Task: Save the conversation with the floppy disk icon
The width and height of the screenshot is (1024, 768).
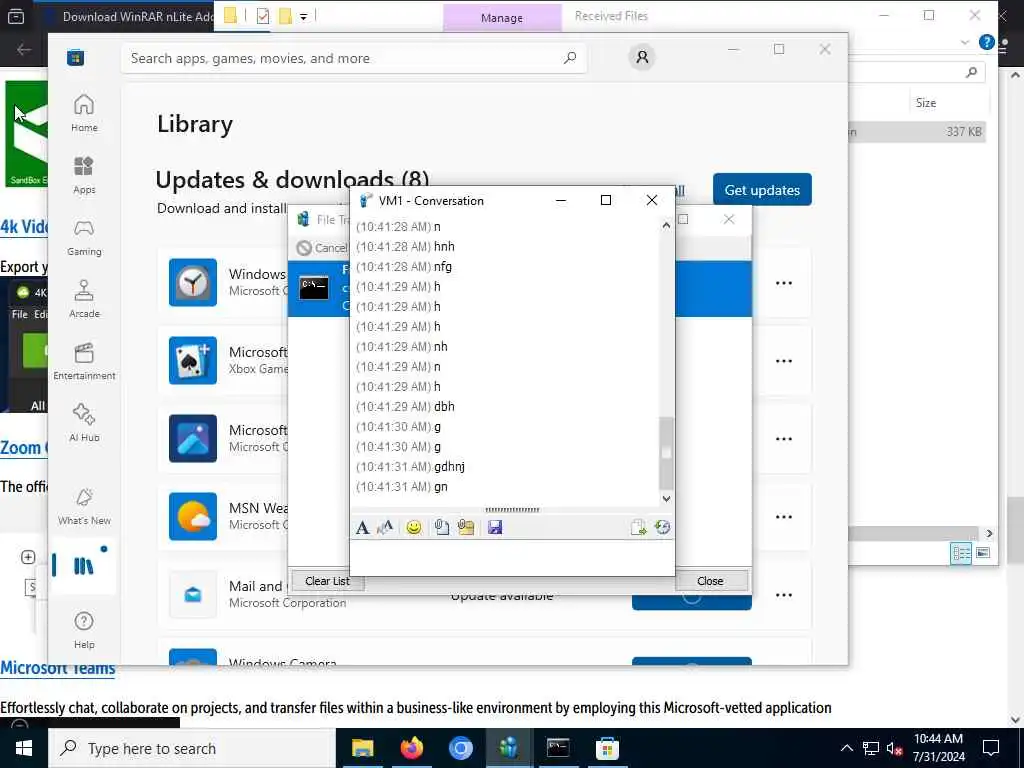Action: point(495,528)
